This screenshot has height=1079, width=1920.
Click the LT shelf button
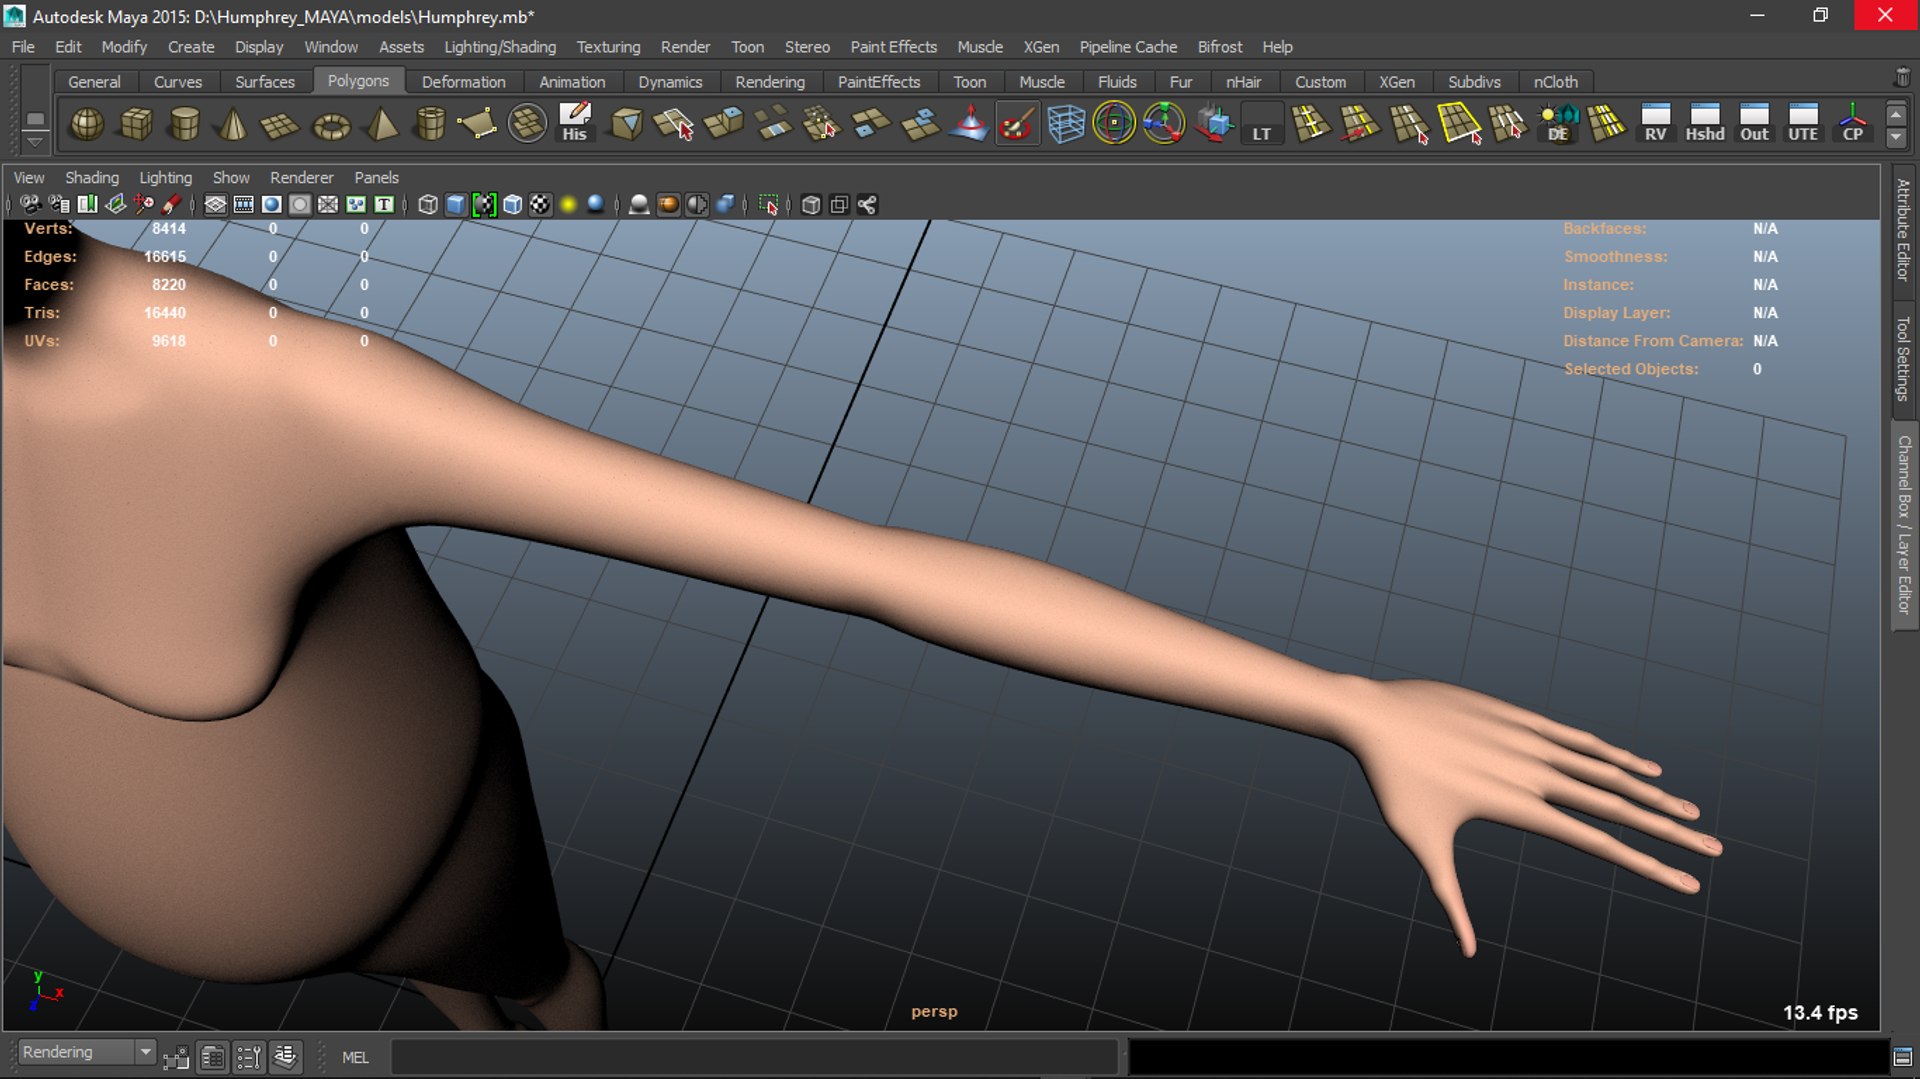pyautogui.click(x=1262, y=124)
